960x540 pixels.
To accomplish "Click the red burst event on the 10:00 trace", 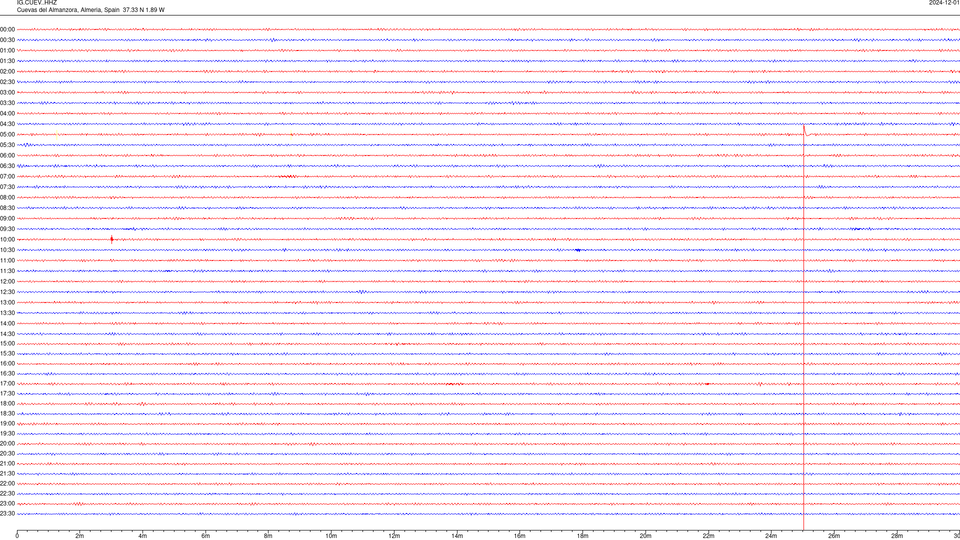I will pyautogui.click(x=111, y=239).
